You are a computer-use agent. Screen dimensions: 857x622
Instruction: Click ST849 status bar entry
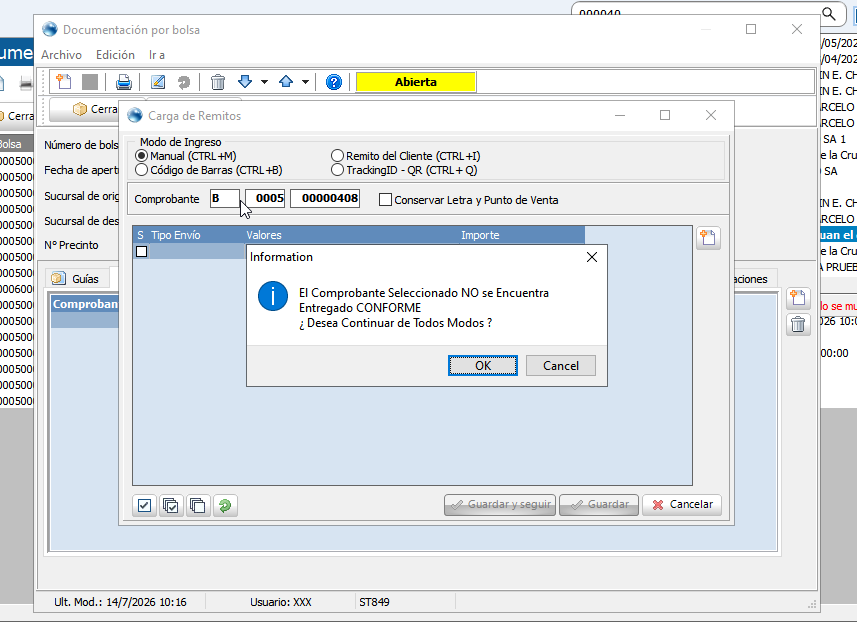374,602
